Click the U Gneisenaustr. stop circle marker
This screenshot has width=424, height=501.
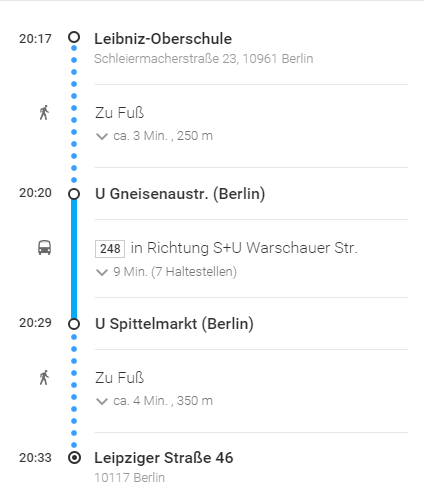[x=74, y=194]
